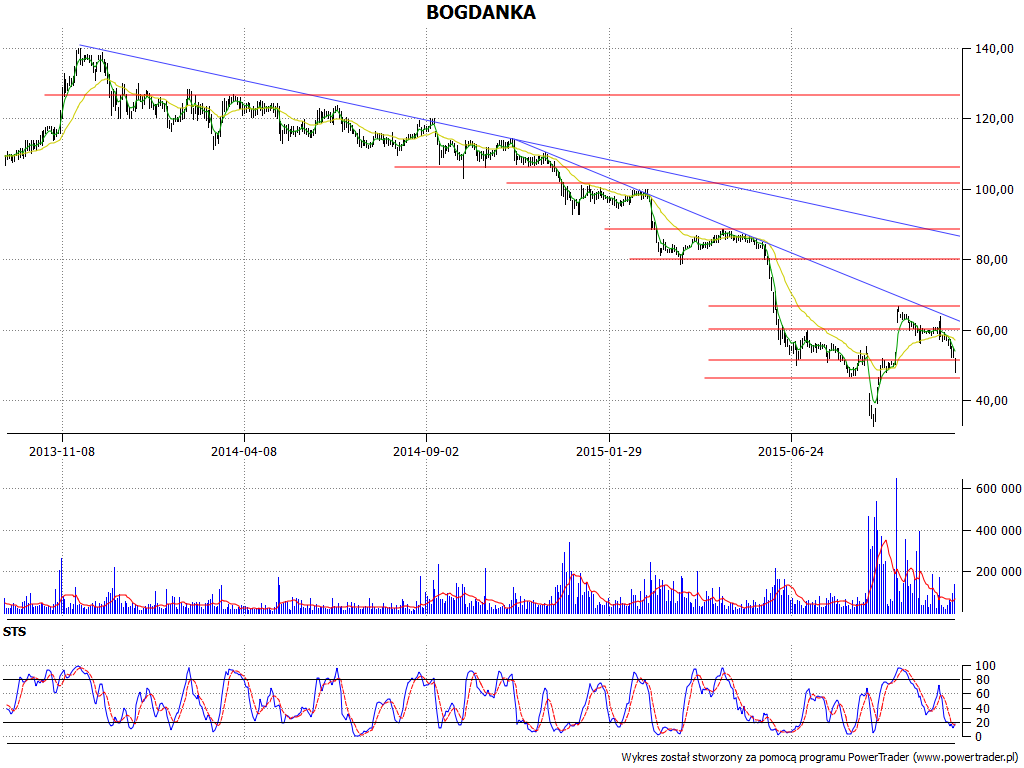The width and height of the screenshot is (1024, 768).
Task: Click the date label 2014-09-02
Action: coord(426,451)
